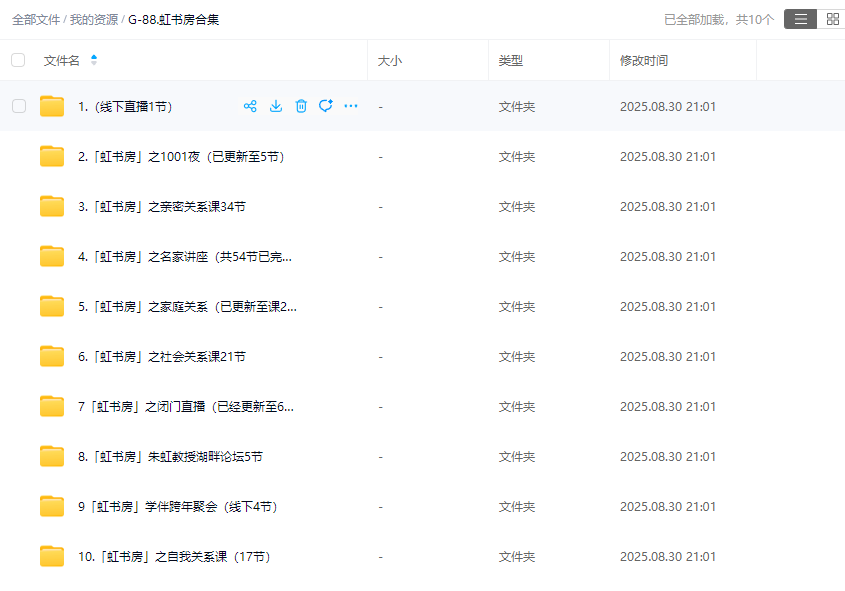Switch to grid thumbnail view
Viewport: 845px width, 591px height.
(832, 19)
